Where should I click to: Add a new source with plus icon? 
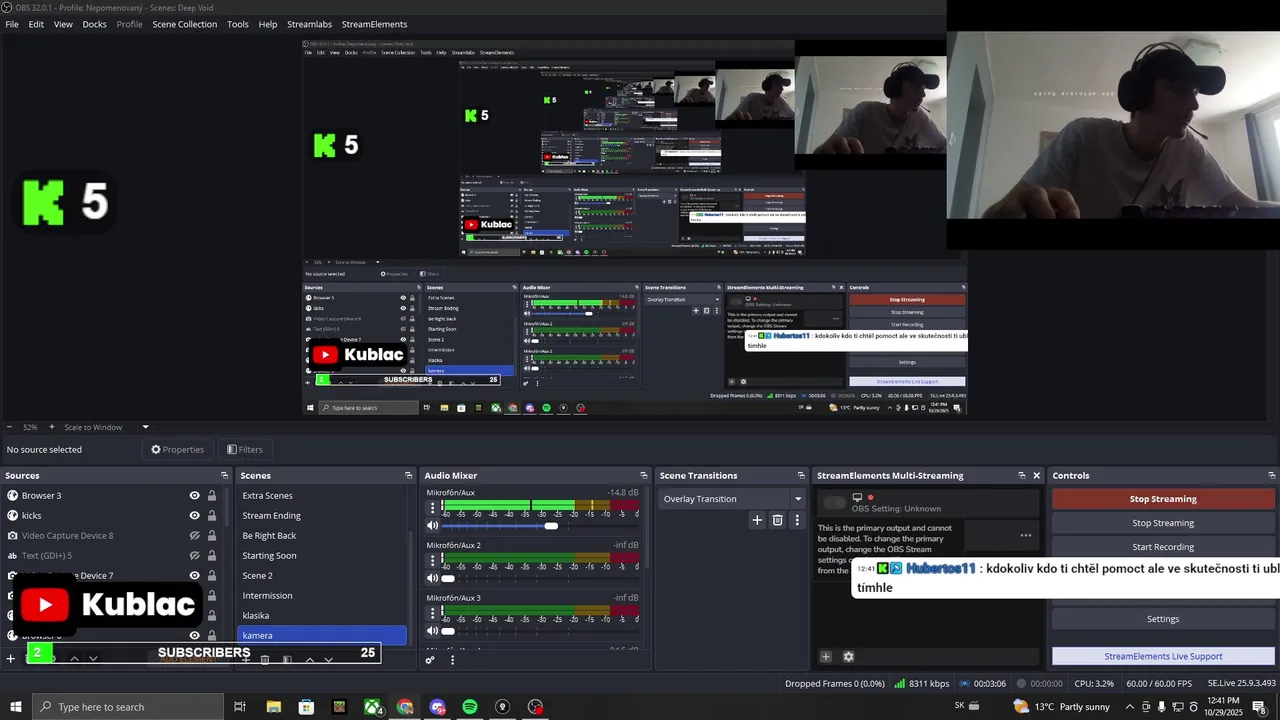pyautogui.click(x=10, y=658)
